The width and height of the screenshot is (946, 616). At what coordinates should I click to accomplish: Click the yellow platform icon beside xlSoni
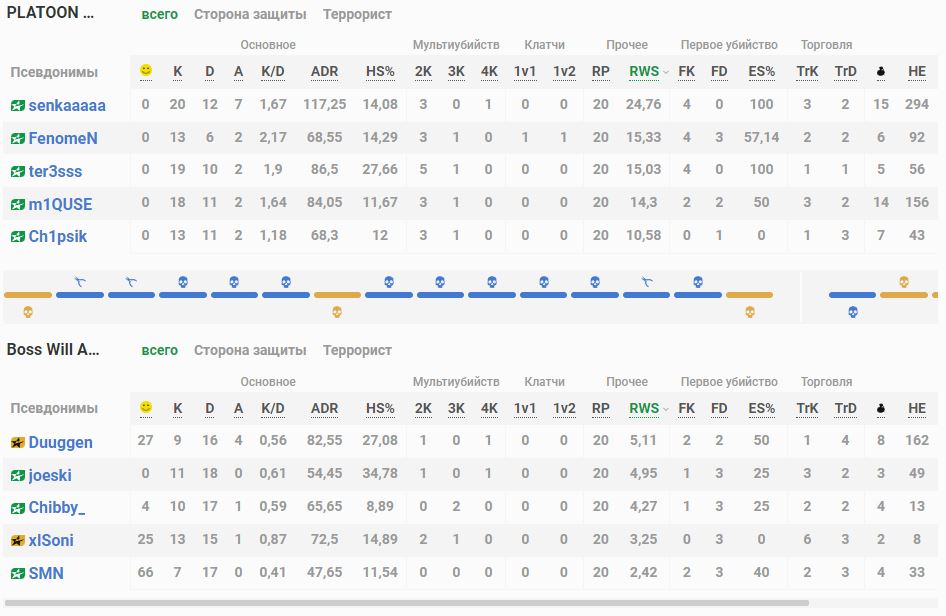17,540
